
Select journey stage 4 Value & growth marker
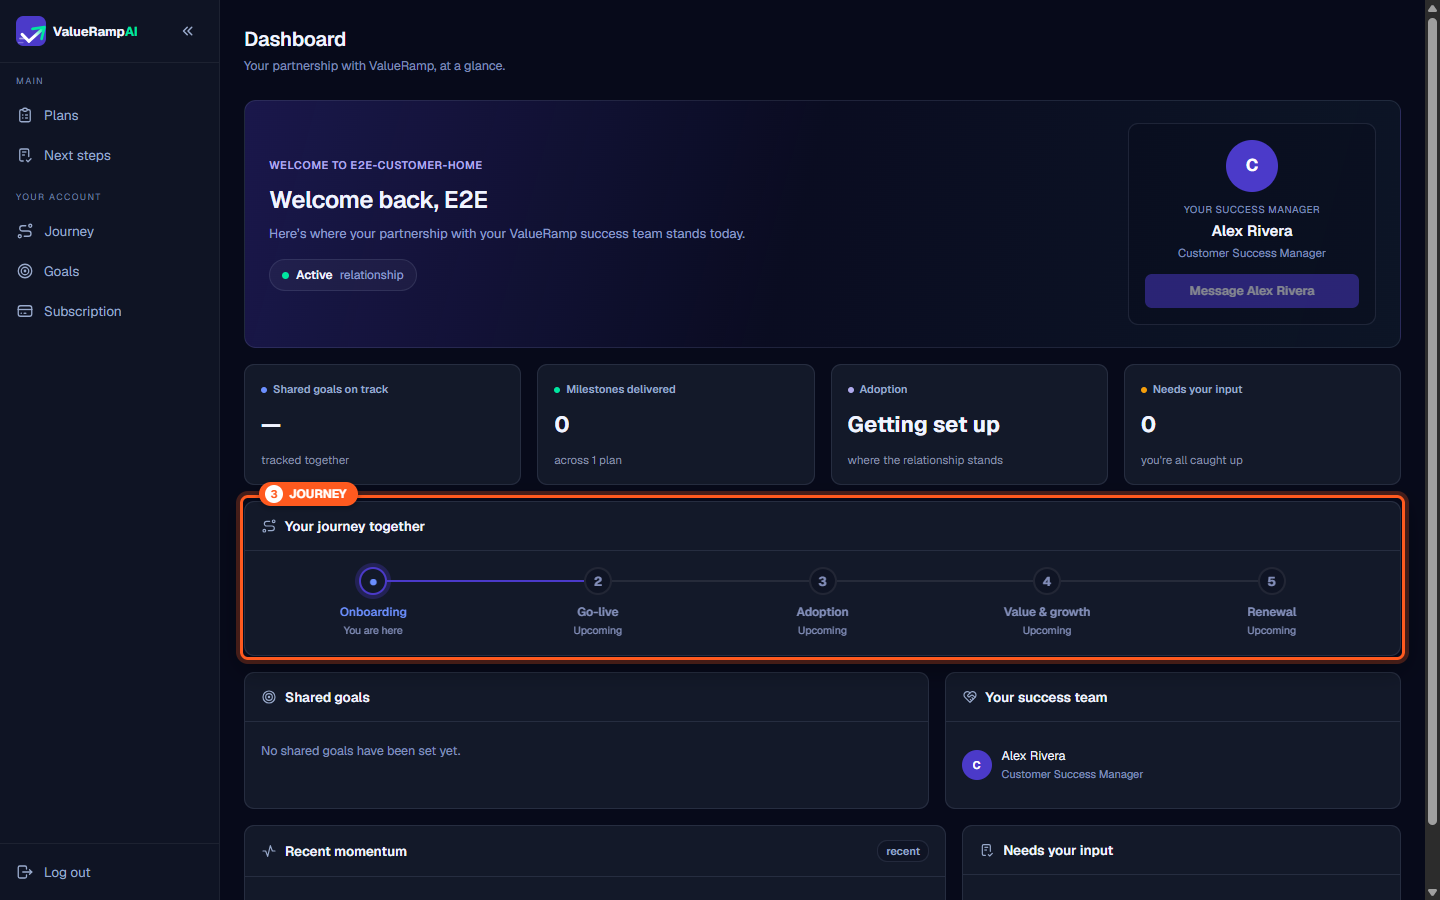(1047, 581)
